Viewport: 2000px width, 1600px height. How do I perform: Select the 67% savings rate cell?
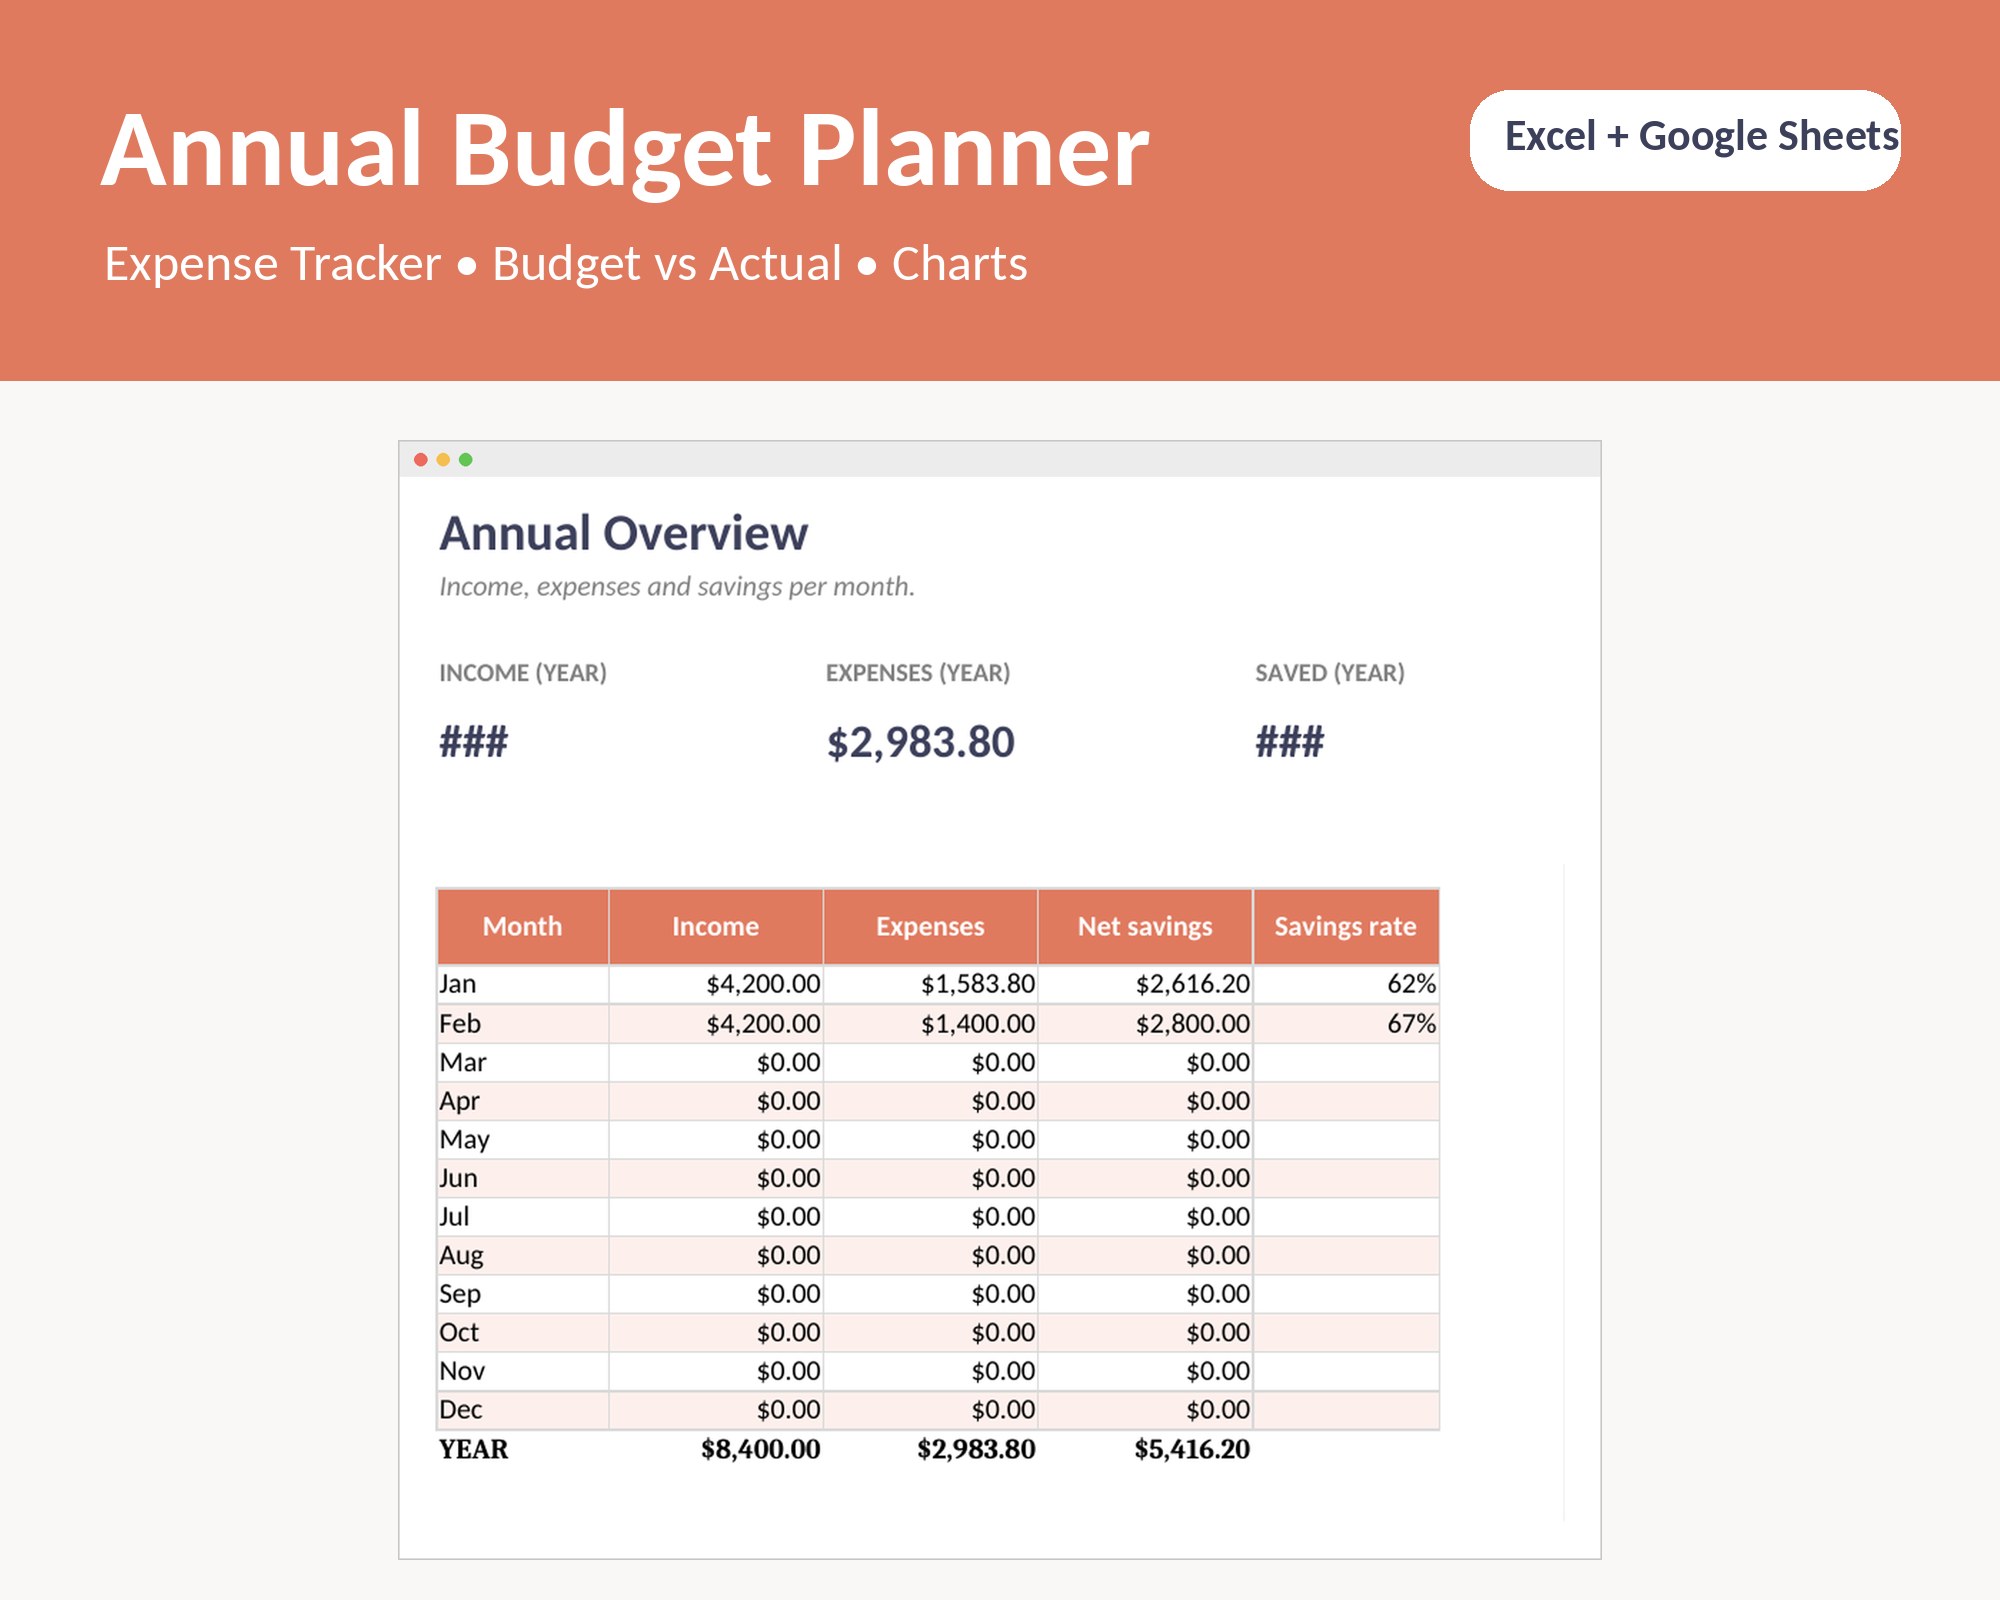coord(1346,1024)
